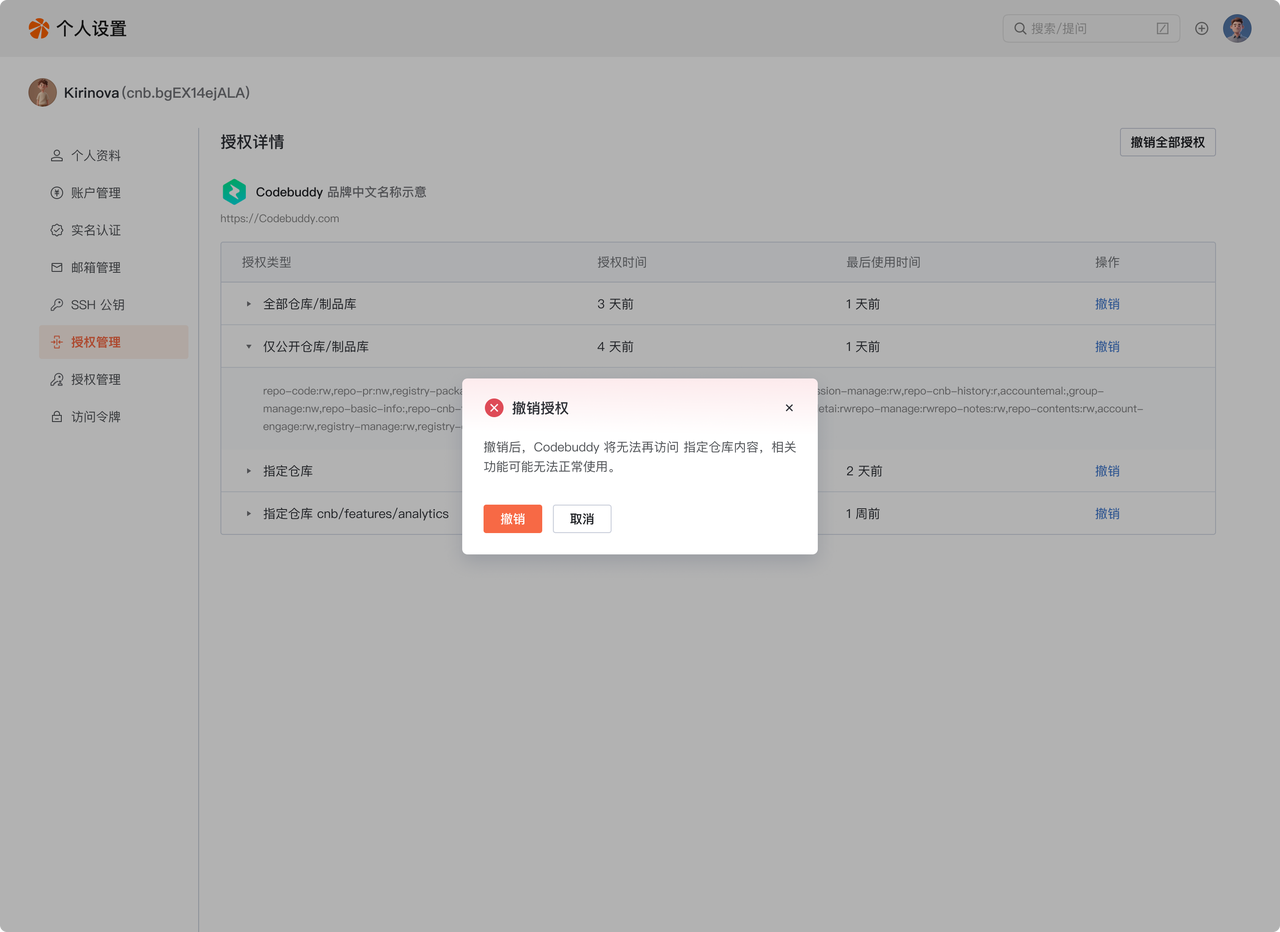Expand the 指定仓库 cnb/features/analytics row

coord(249,514)
